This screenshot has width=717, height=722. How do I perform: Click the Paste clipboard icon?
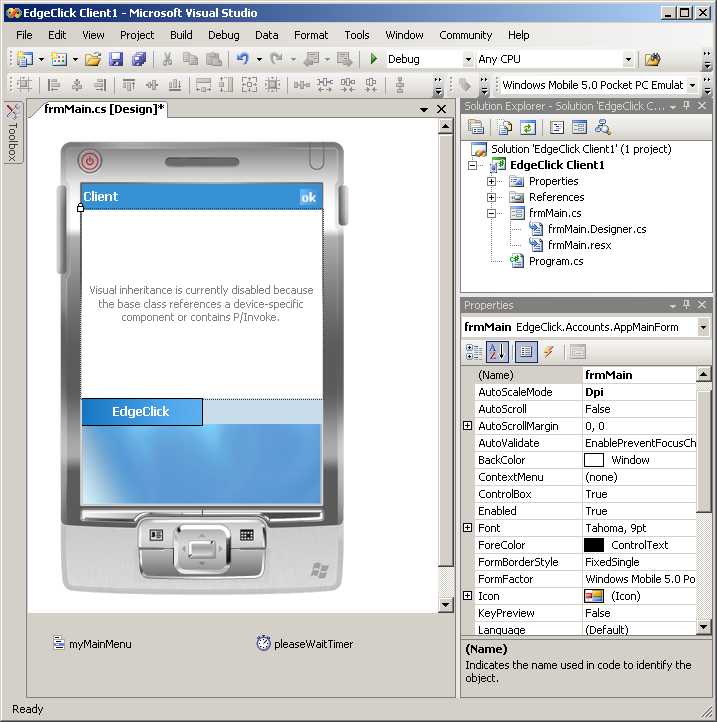click(x=214, y=59)
